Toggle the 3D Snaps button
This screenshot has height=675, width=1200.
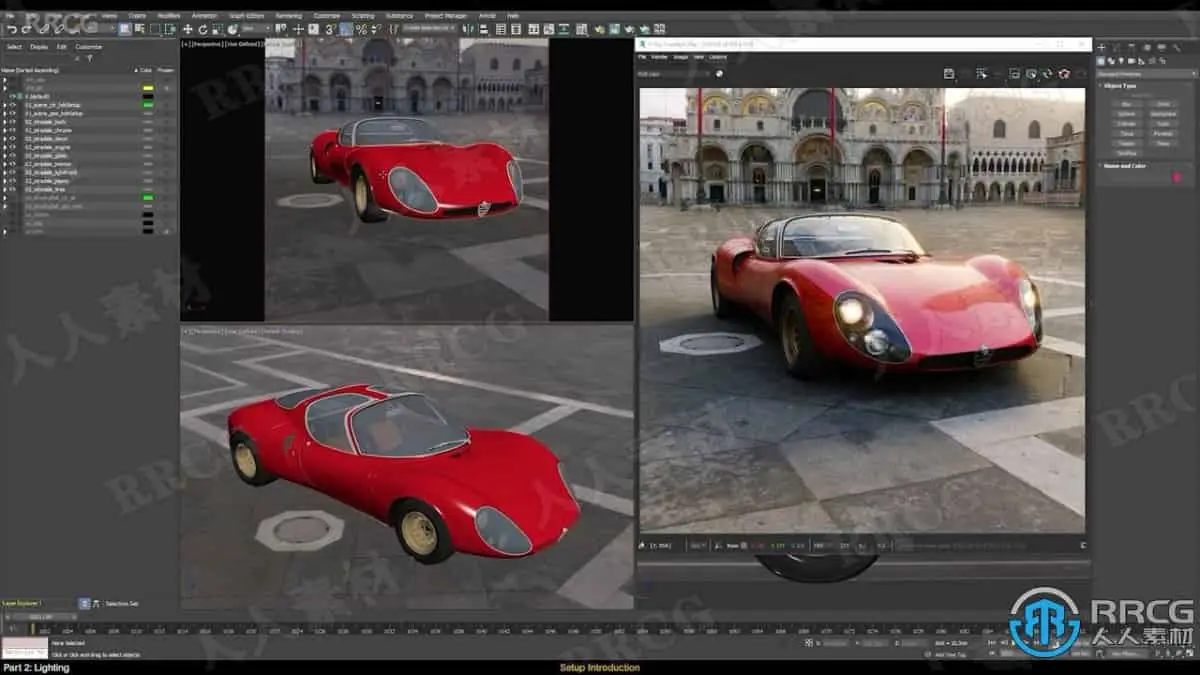tap(329, 30)
